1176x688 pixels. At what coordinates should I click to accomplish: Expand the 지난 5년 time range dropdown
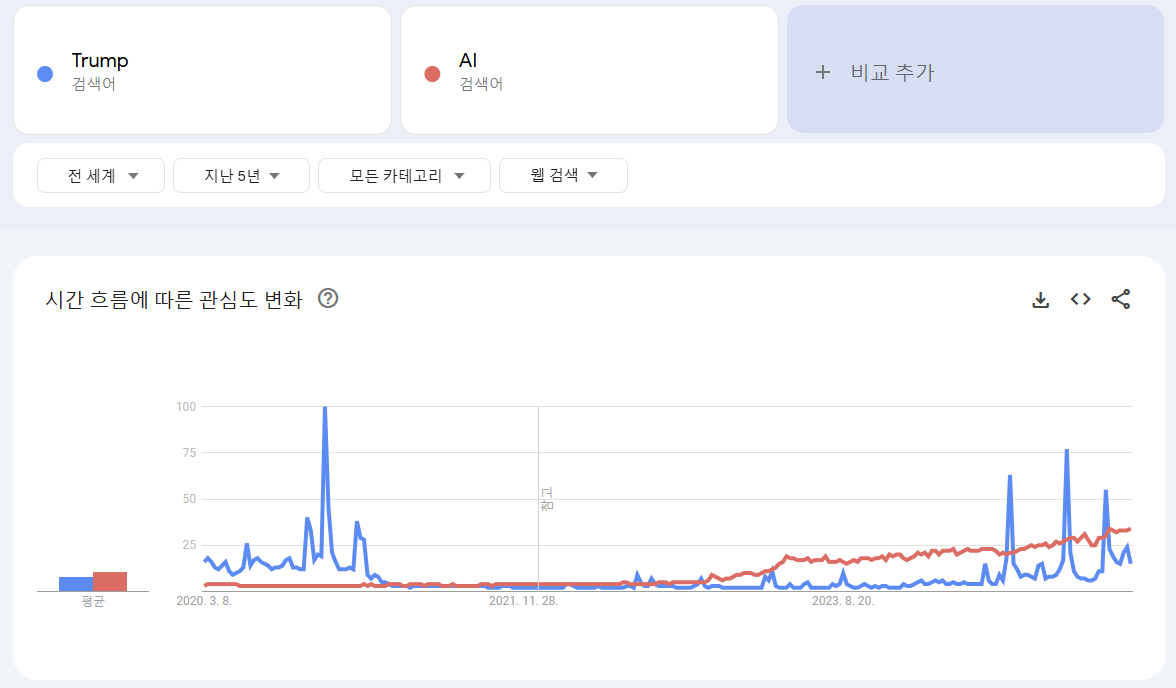point(242,176)
